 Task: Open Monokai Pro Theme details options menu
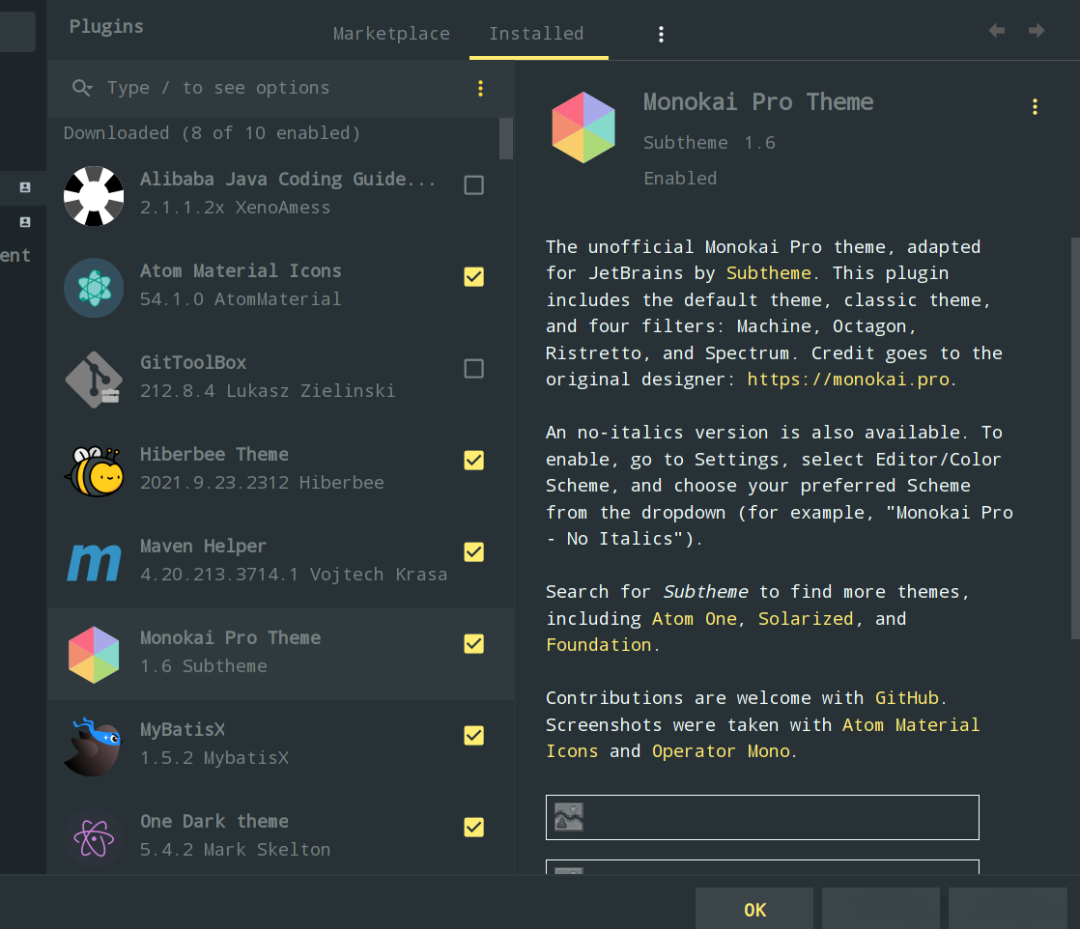(1035, 107)
